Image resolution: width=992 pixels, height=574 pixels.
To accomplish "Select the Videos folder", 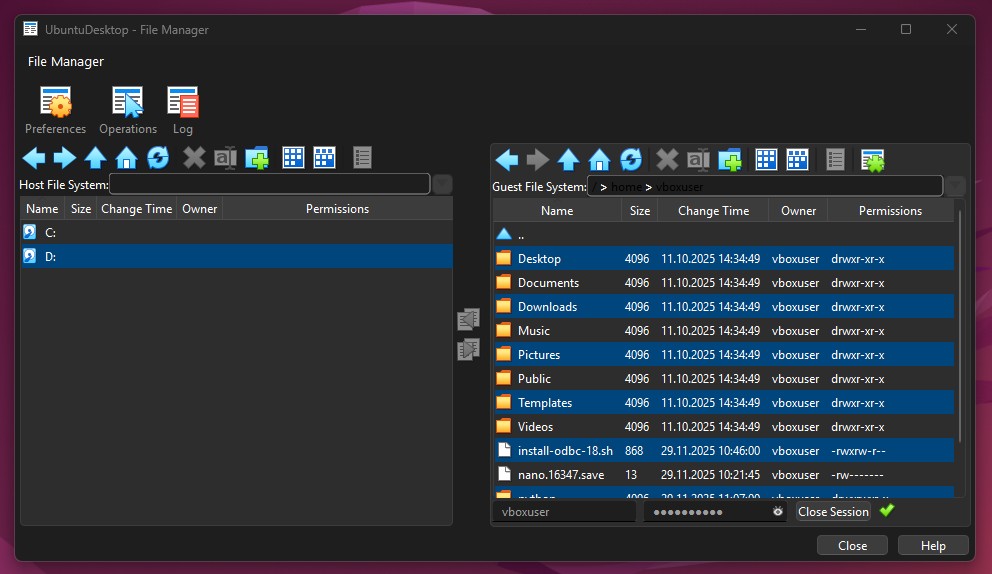I will click(724, 427).
